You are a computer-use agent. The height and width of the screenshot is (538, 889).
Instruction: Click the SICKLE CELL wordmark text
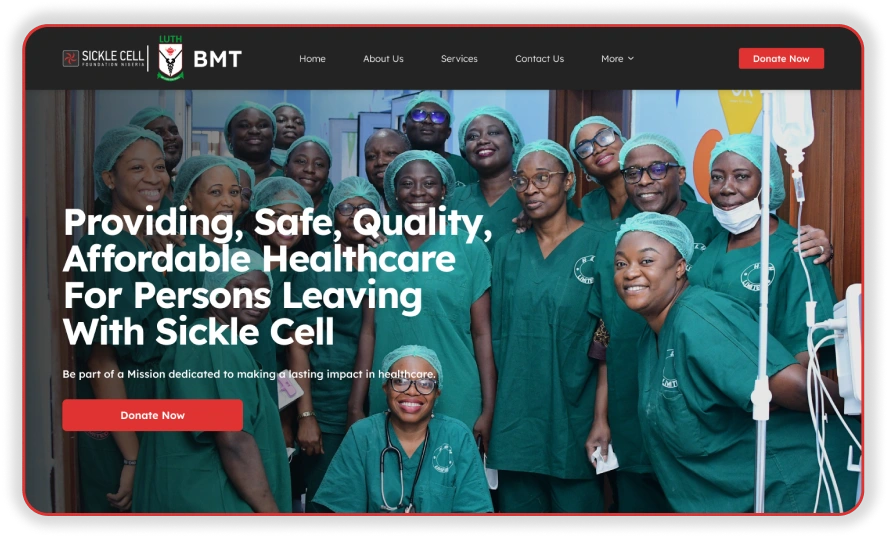coord(113,56)
